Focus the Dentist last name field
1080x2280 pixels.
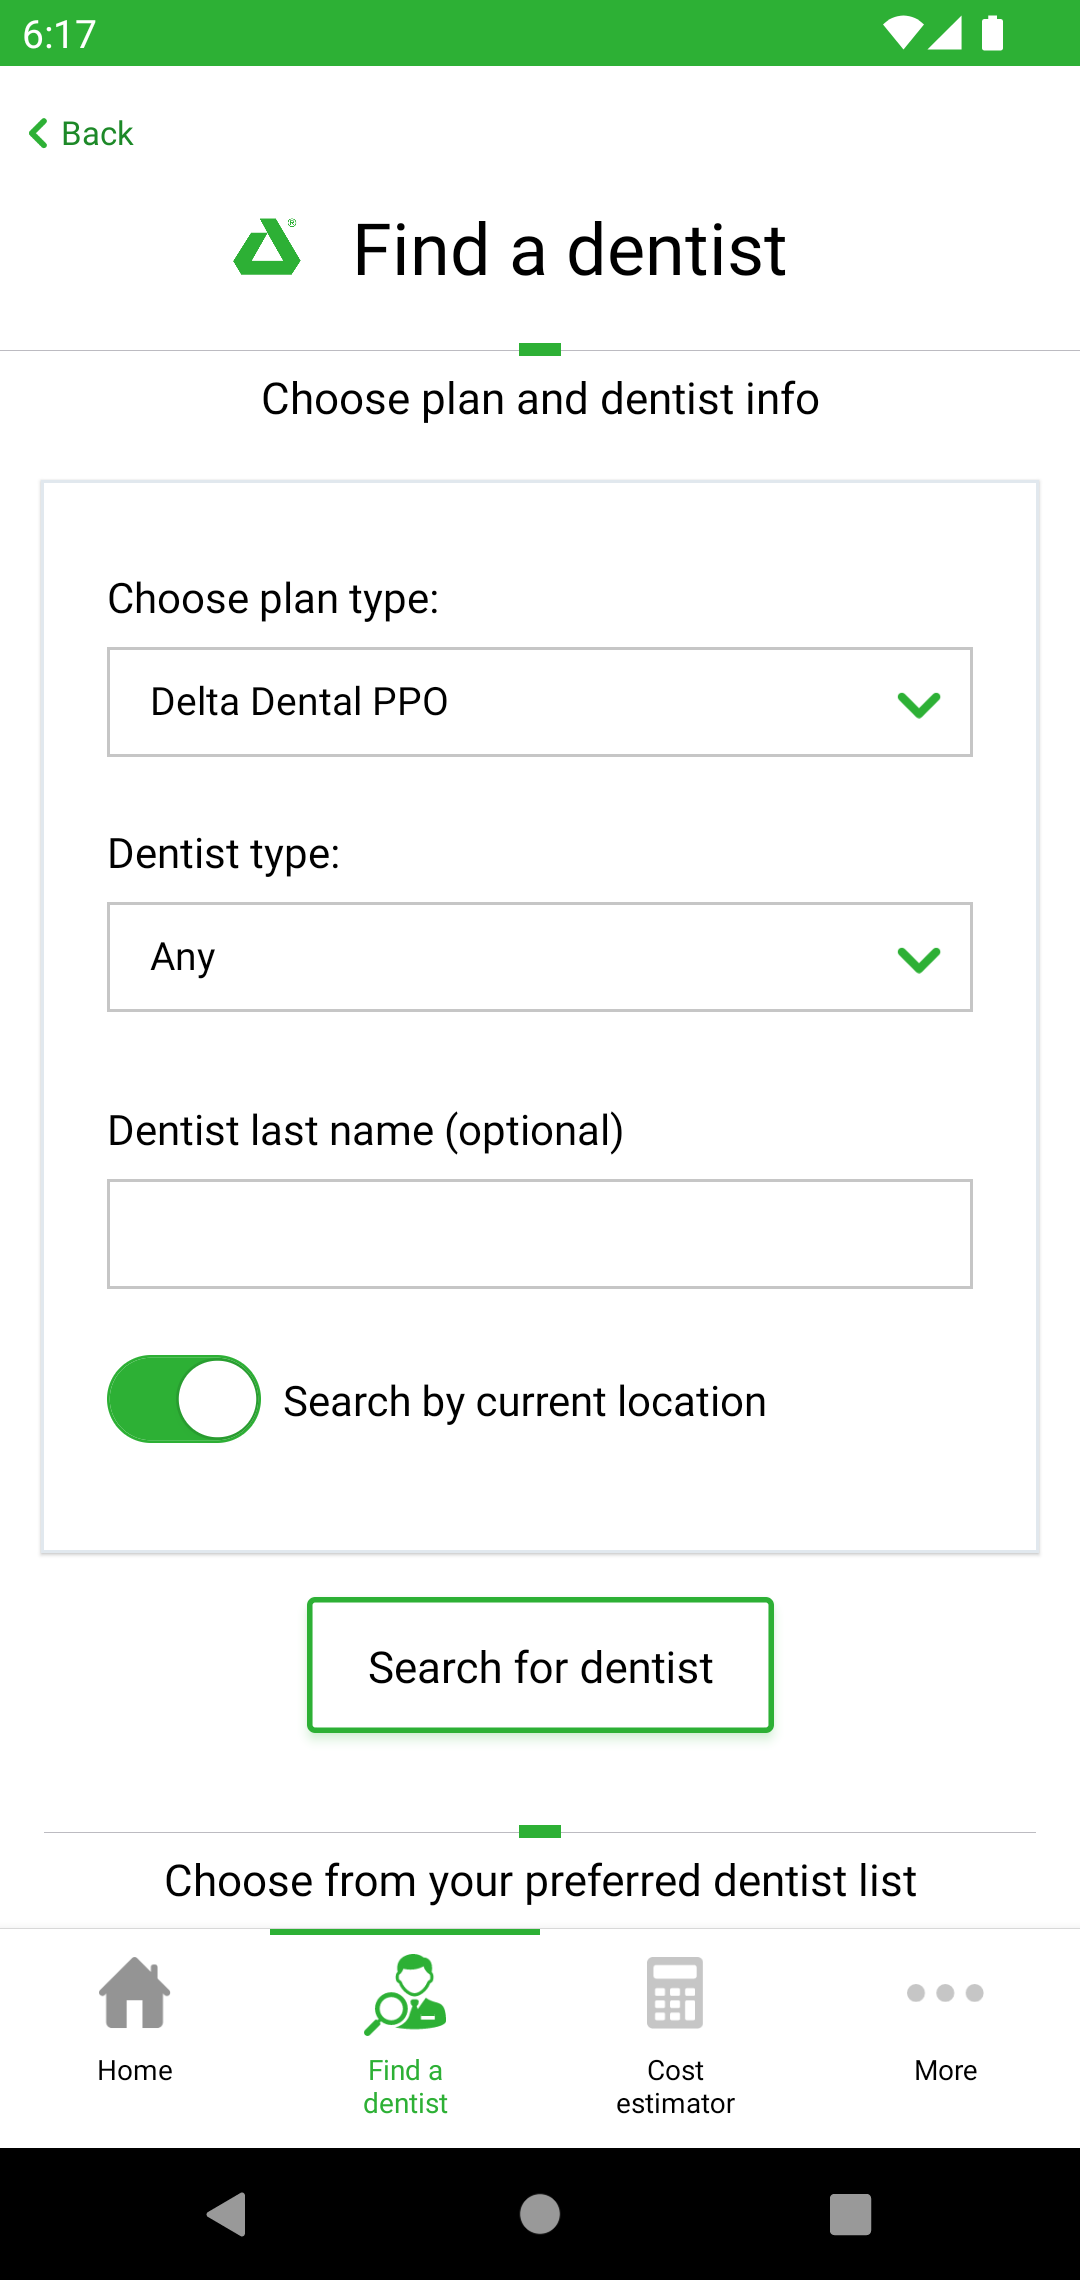540,1234
